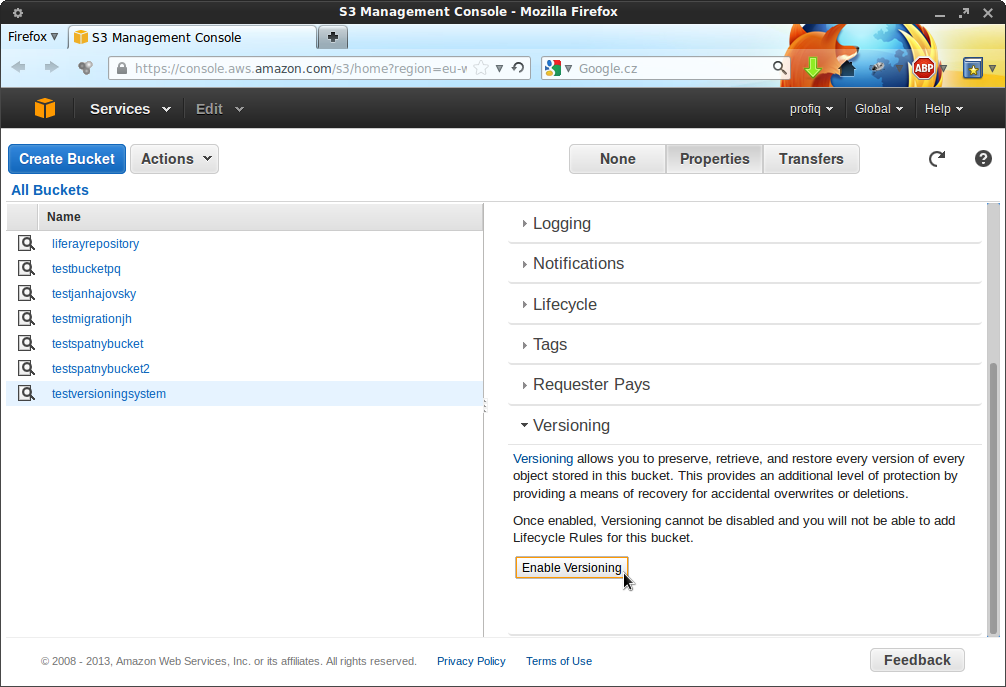Screen dimensions: 1006x687
Task: Click the green download arrow icon
Action: point(813,67)
